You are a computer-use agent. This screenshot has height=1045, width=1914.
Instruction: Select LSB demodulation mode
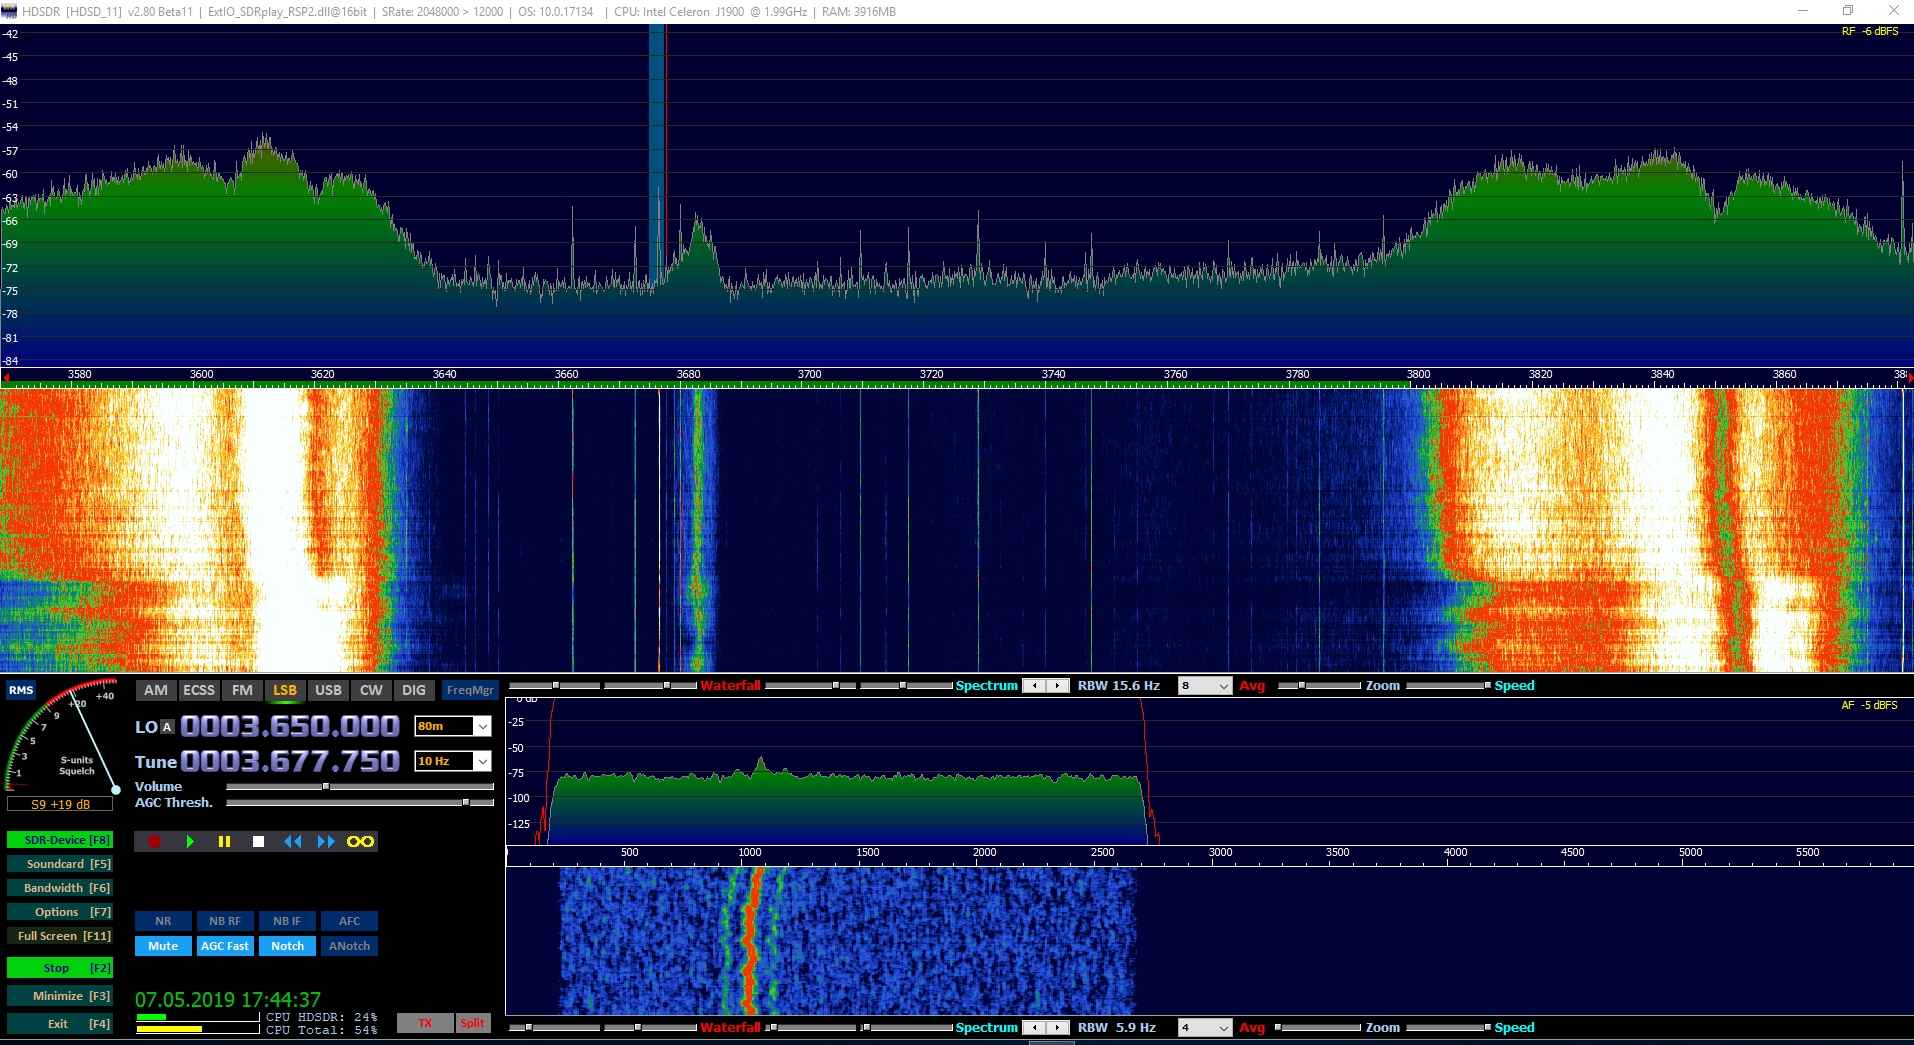[x=285, y=690]
